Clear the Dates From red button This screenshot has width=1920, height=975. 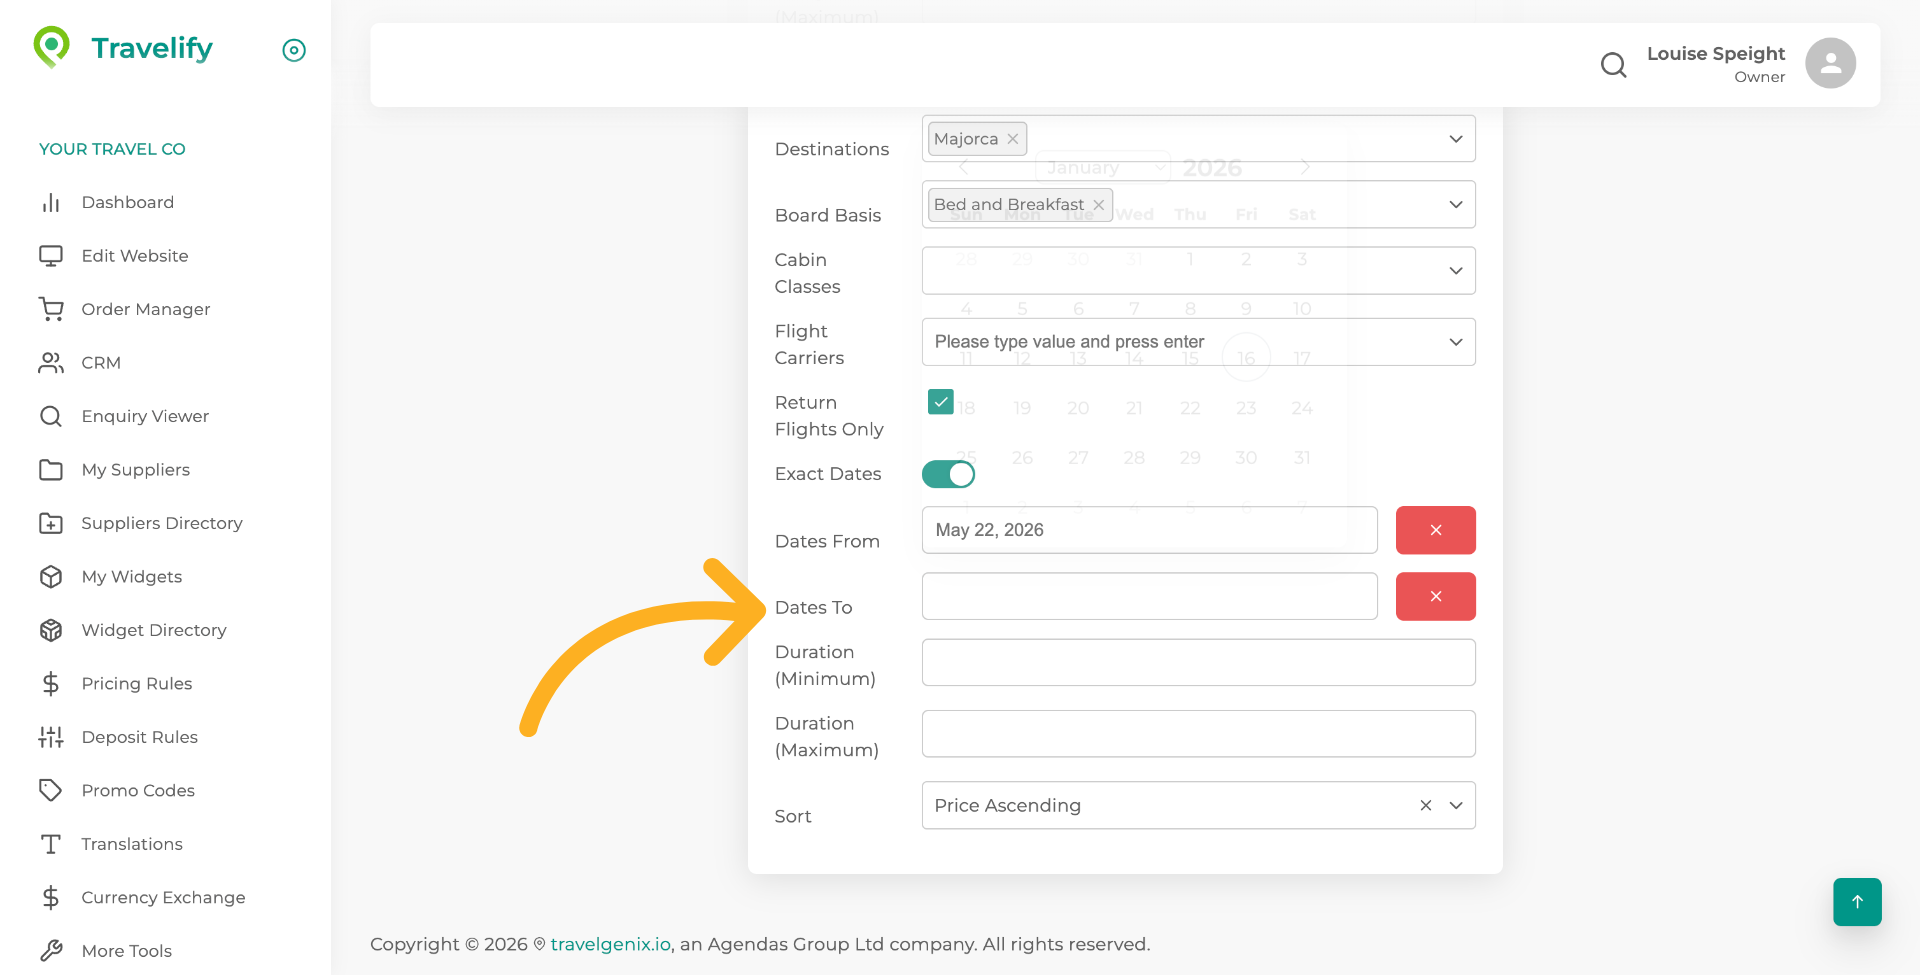(x=1435, y=530)
